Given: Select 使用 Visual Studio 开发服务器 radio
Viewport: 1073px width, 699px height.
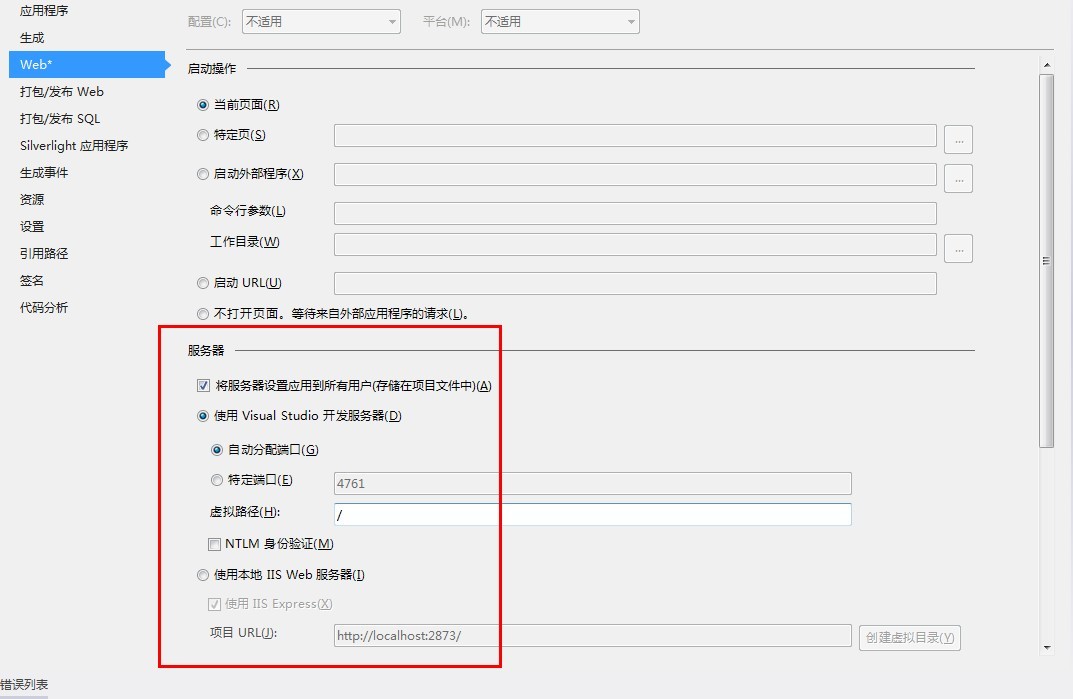Looking at the screenshot, I should [203, 416].
